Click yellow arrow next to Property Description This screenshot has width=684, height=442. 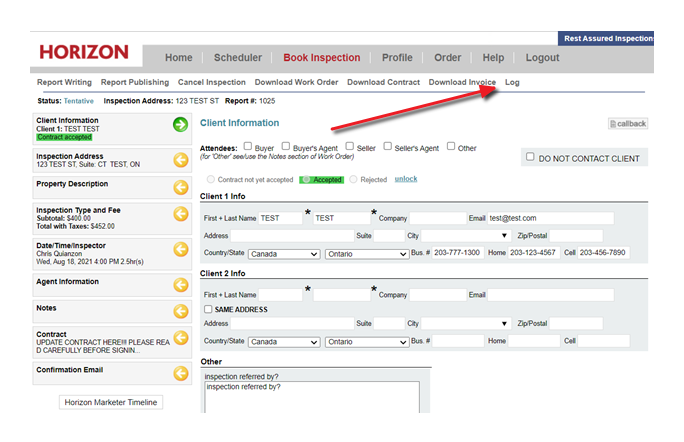click(180, 187)
